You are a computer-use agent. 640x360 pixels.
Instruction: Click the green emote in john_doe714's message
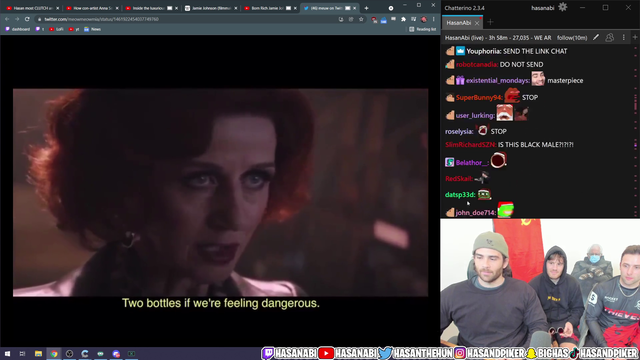(505, 210)
